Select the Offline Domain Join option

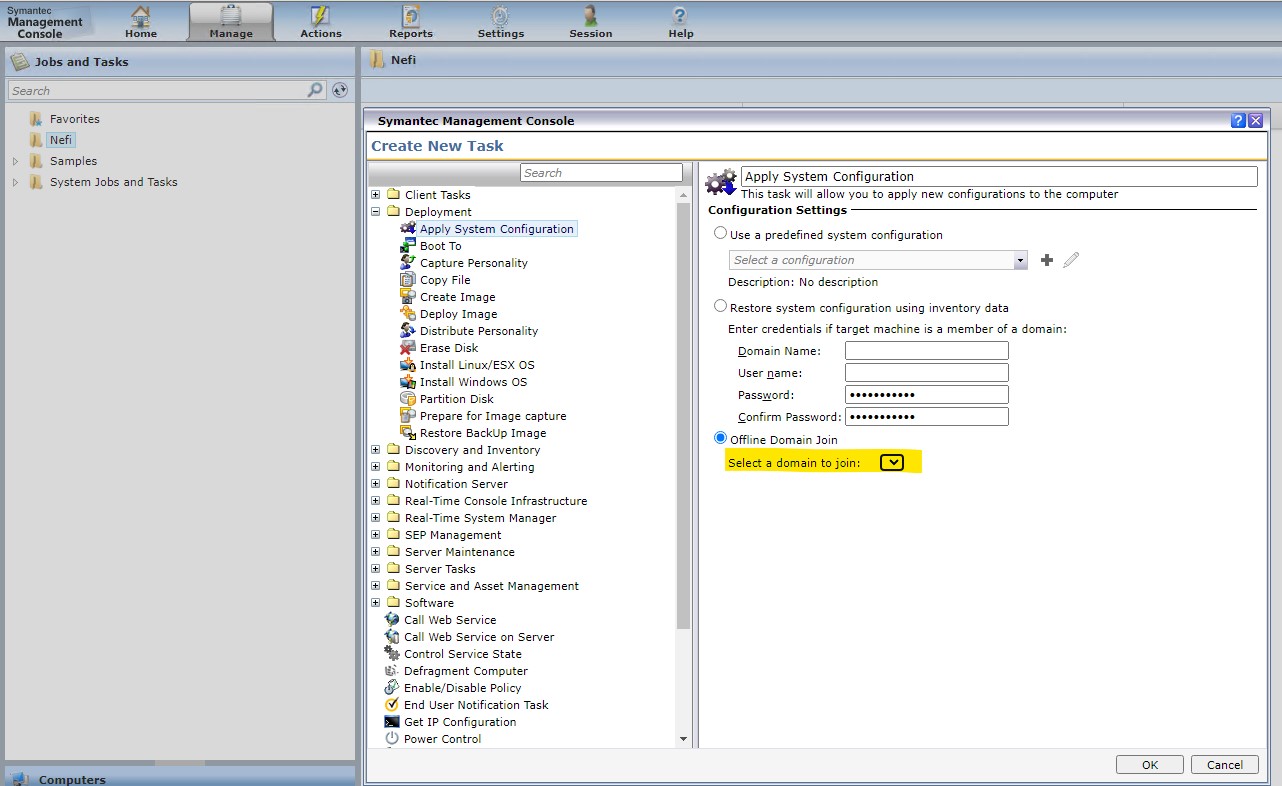720,439
